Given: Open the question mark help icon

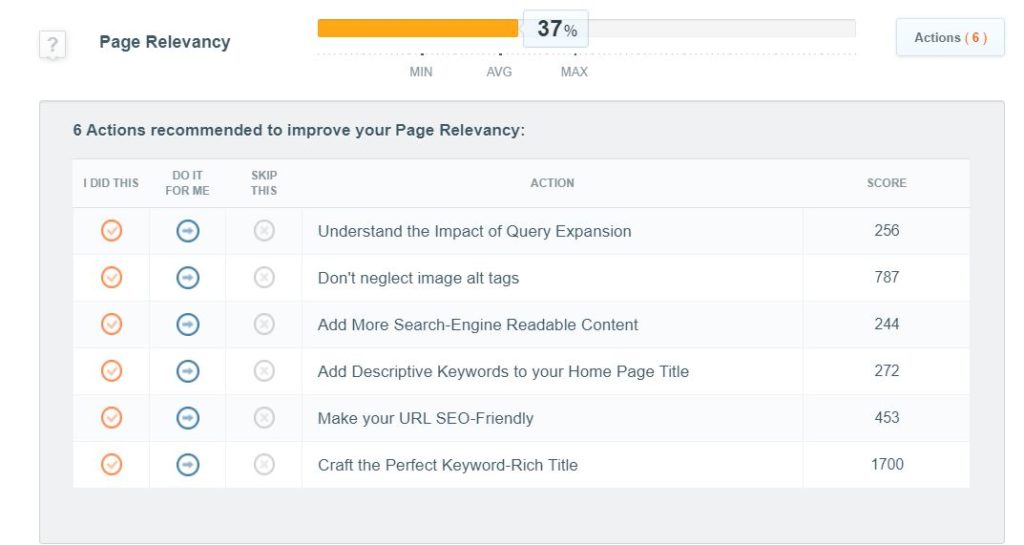Looking at the screenshot, I should pyautogui.click(x=52, y=44).
